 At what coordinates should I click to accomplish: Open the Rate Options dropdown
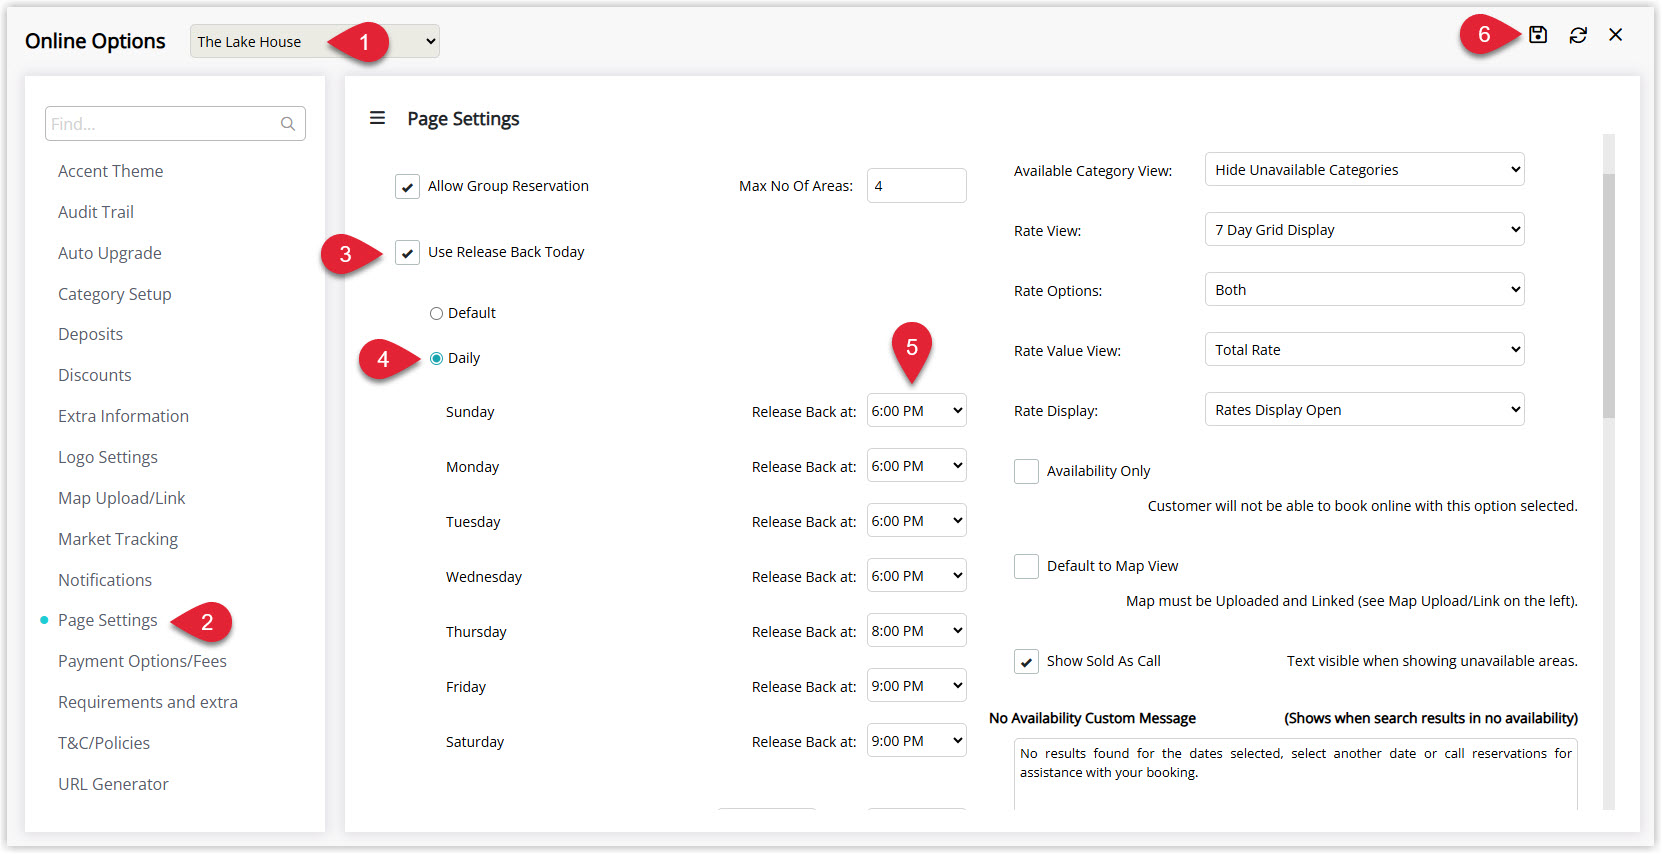1364,289
